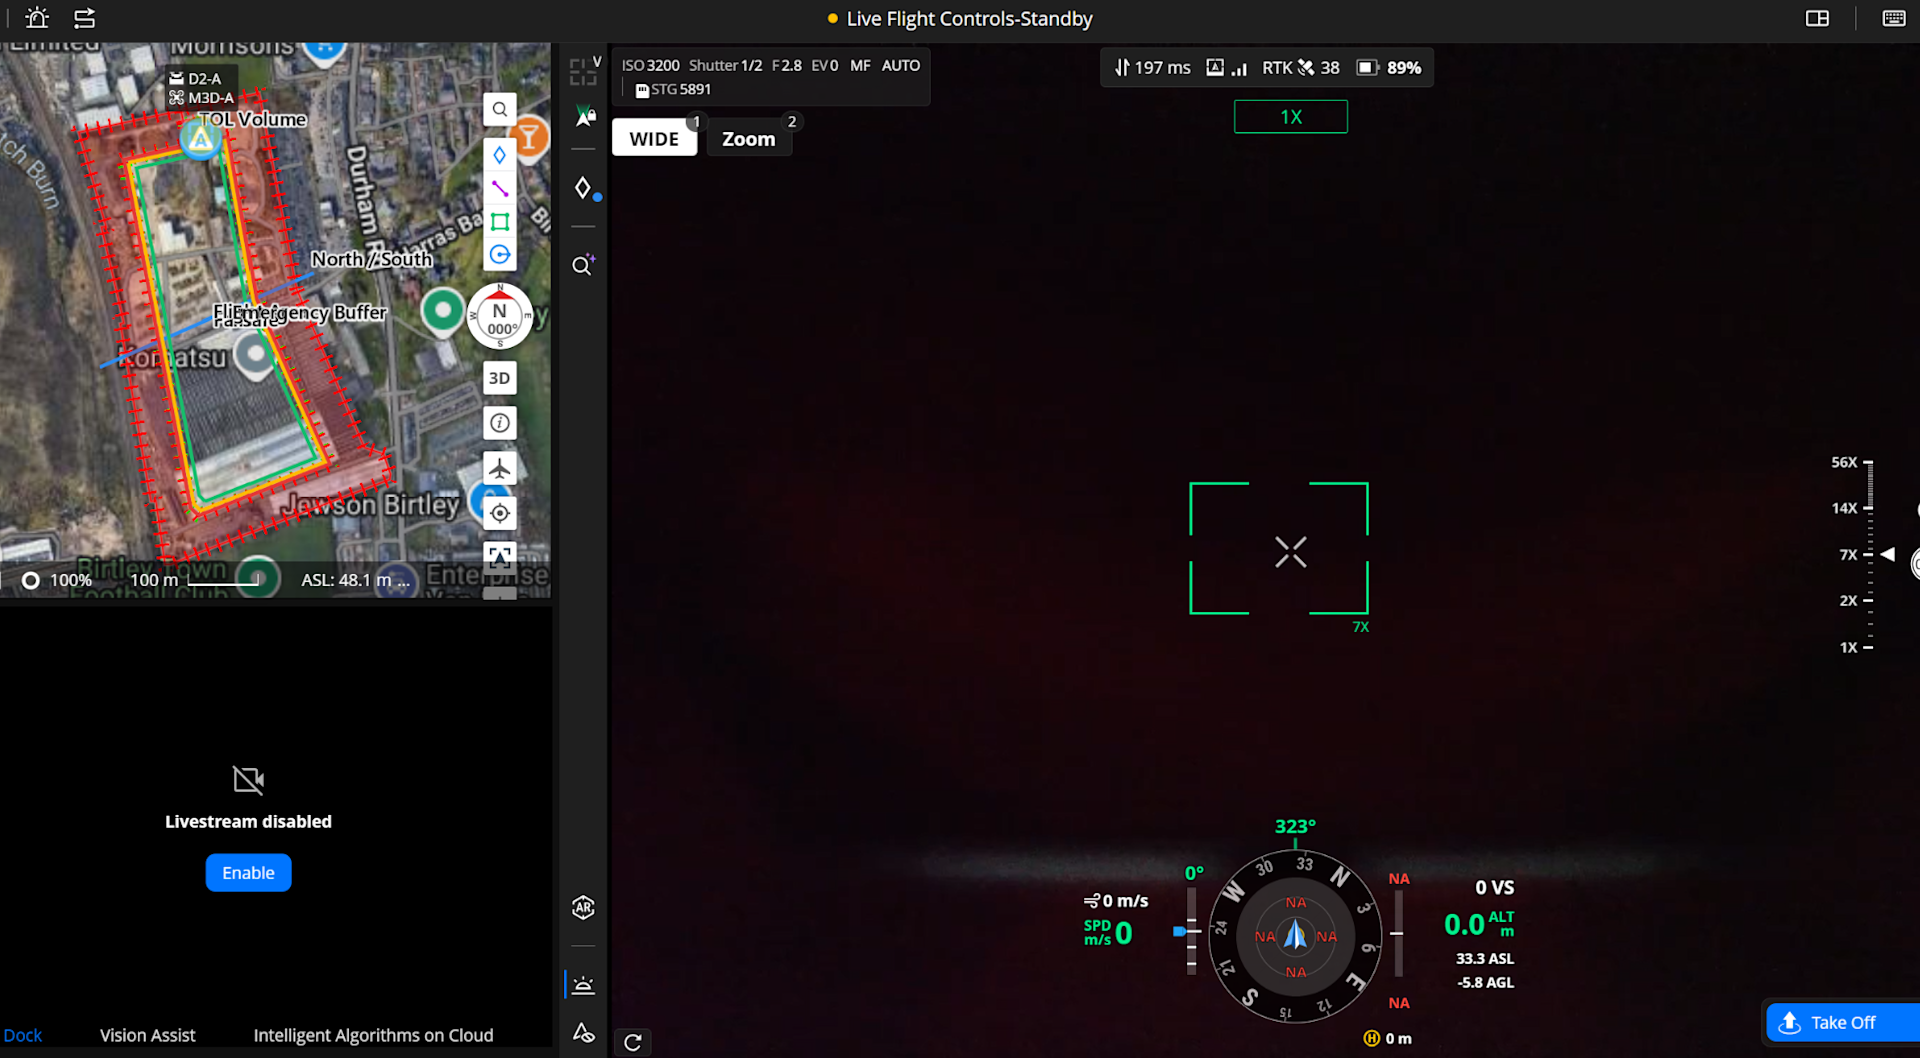Click the cone and disc shapes icon
The height and width of the screenshot is (1058, 1920).
pyautogui.click(x=584, y=1032)
